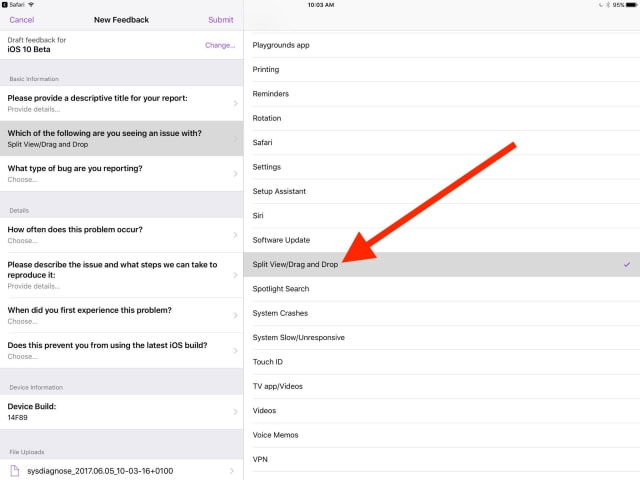Select Setup Assistant
This screenshot has width=640, height=480.
click(442, 191)
